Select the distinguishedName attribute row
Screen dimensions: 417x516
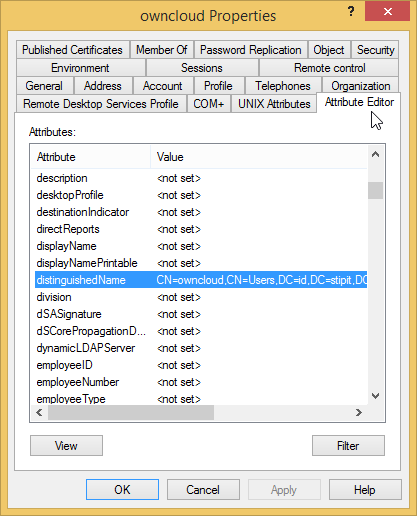[201, 280]
